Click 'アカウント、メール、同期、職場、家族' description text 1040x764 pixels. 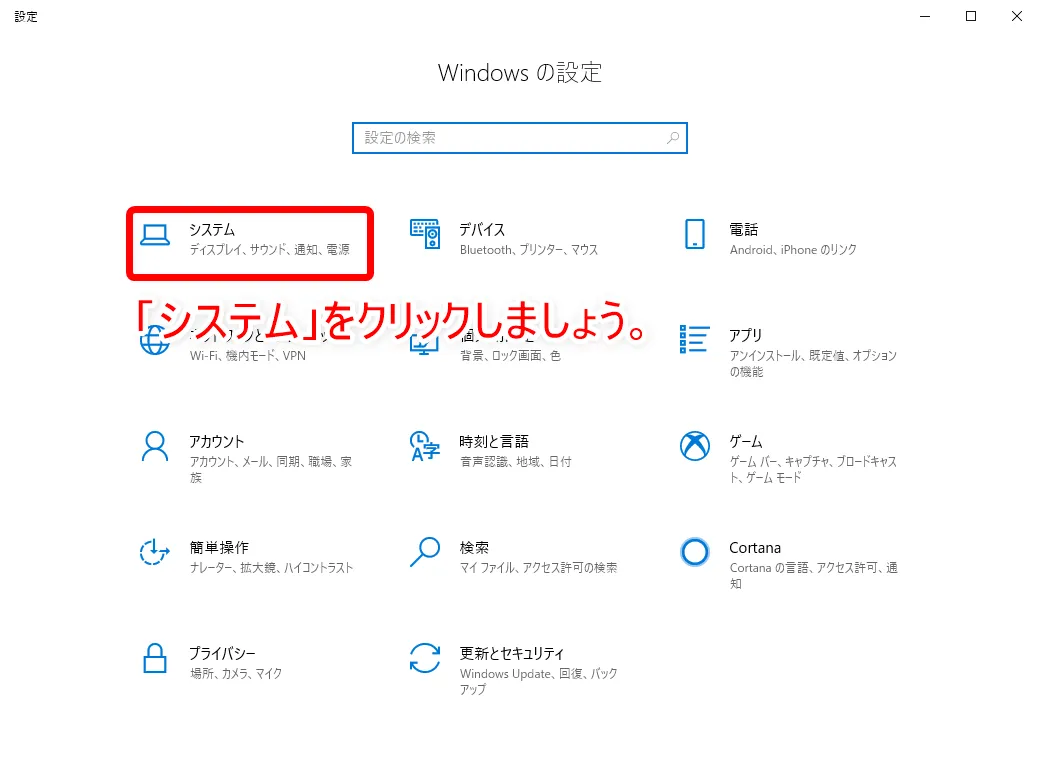click(x=271, y=470)
